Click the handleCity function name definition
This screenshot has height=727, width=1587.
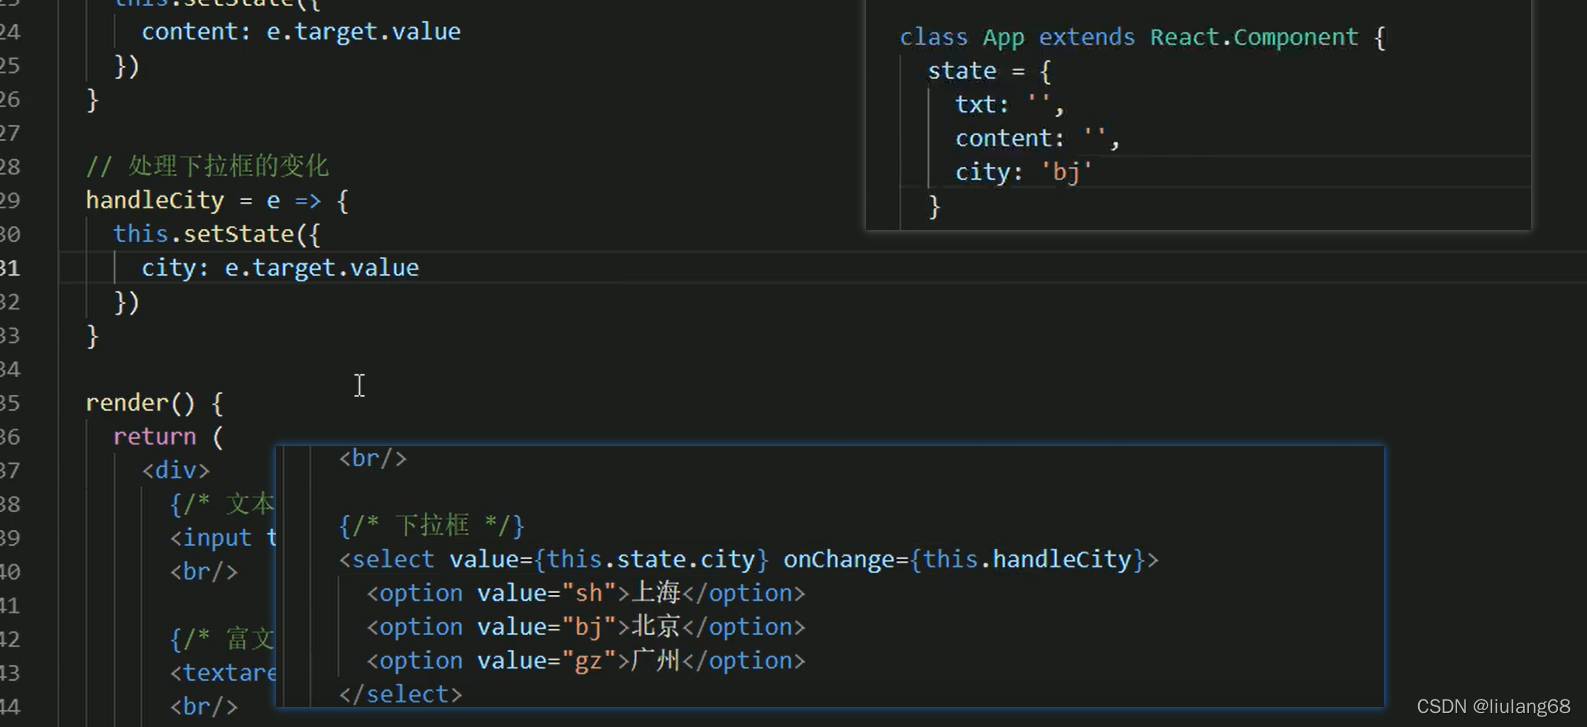155,200
